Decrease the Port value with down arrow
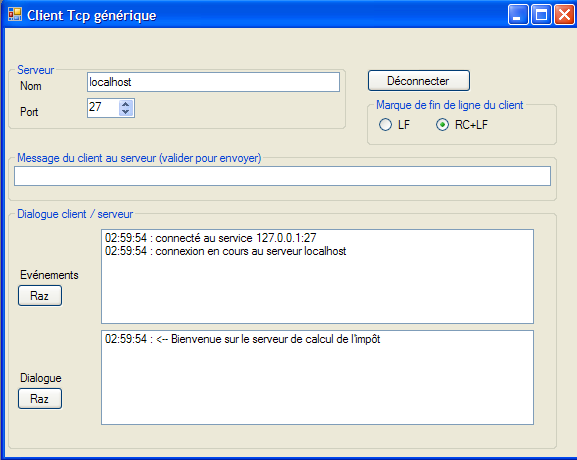 126,112
